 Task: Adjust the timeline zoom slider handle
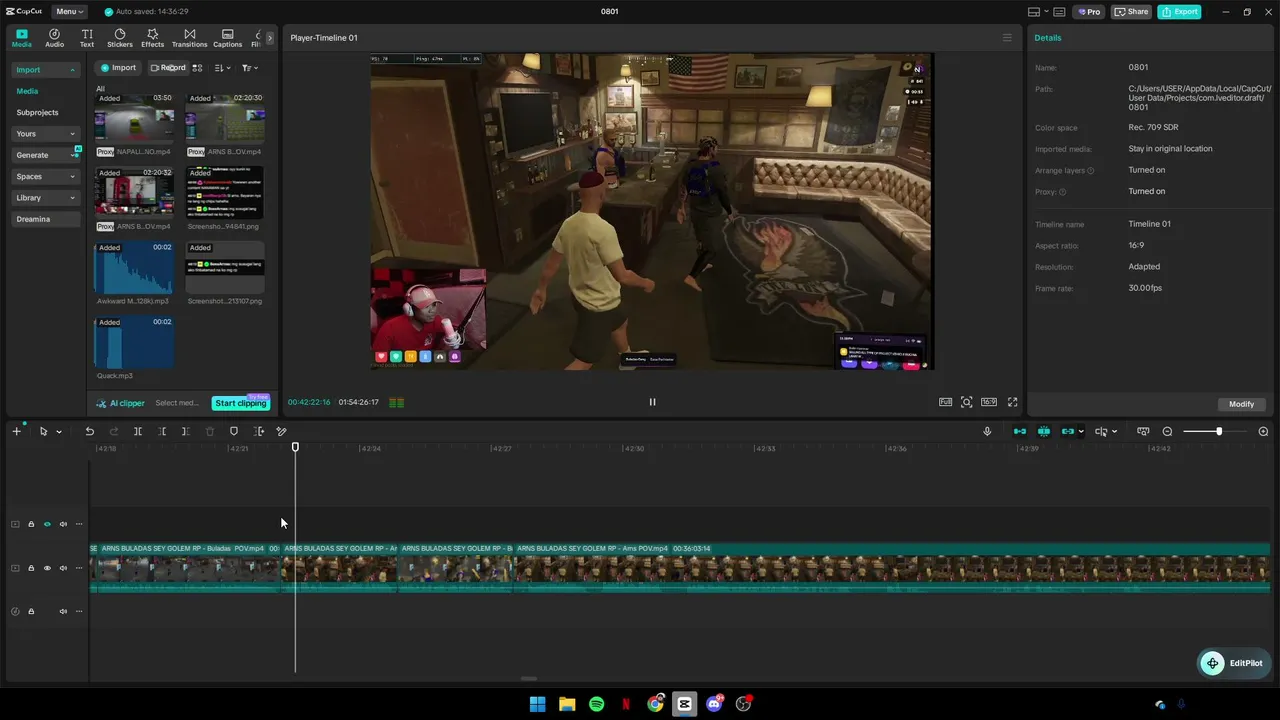click(1218, 431)
